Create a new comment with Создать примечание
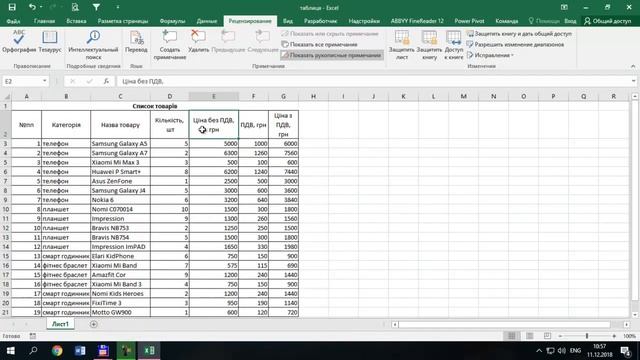This screenshot has height=360, width=640. [170, 45]
